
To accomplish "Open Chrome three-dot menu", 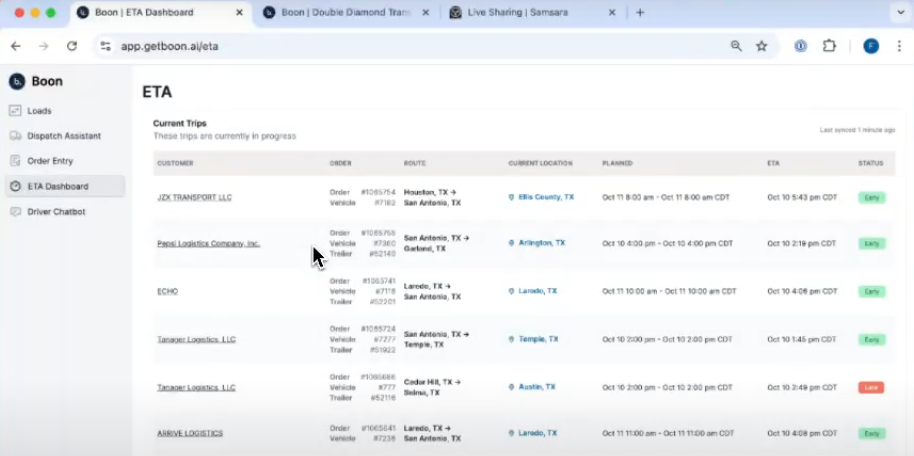I will [x=899, y=46].
